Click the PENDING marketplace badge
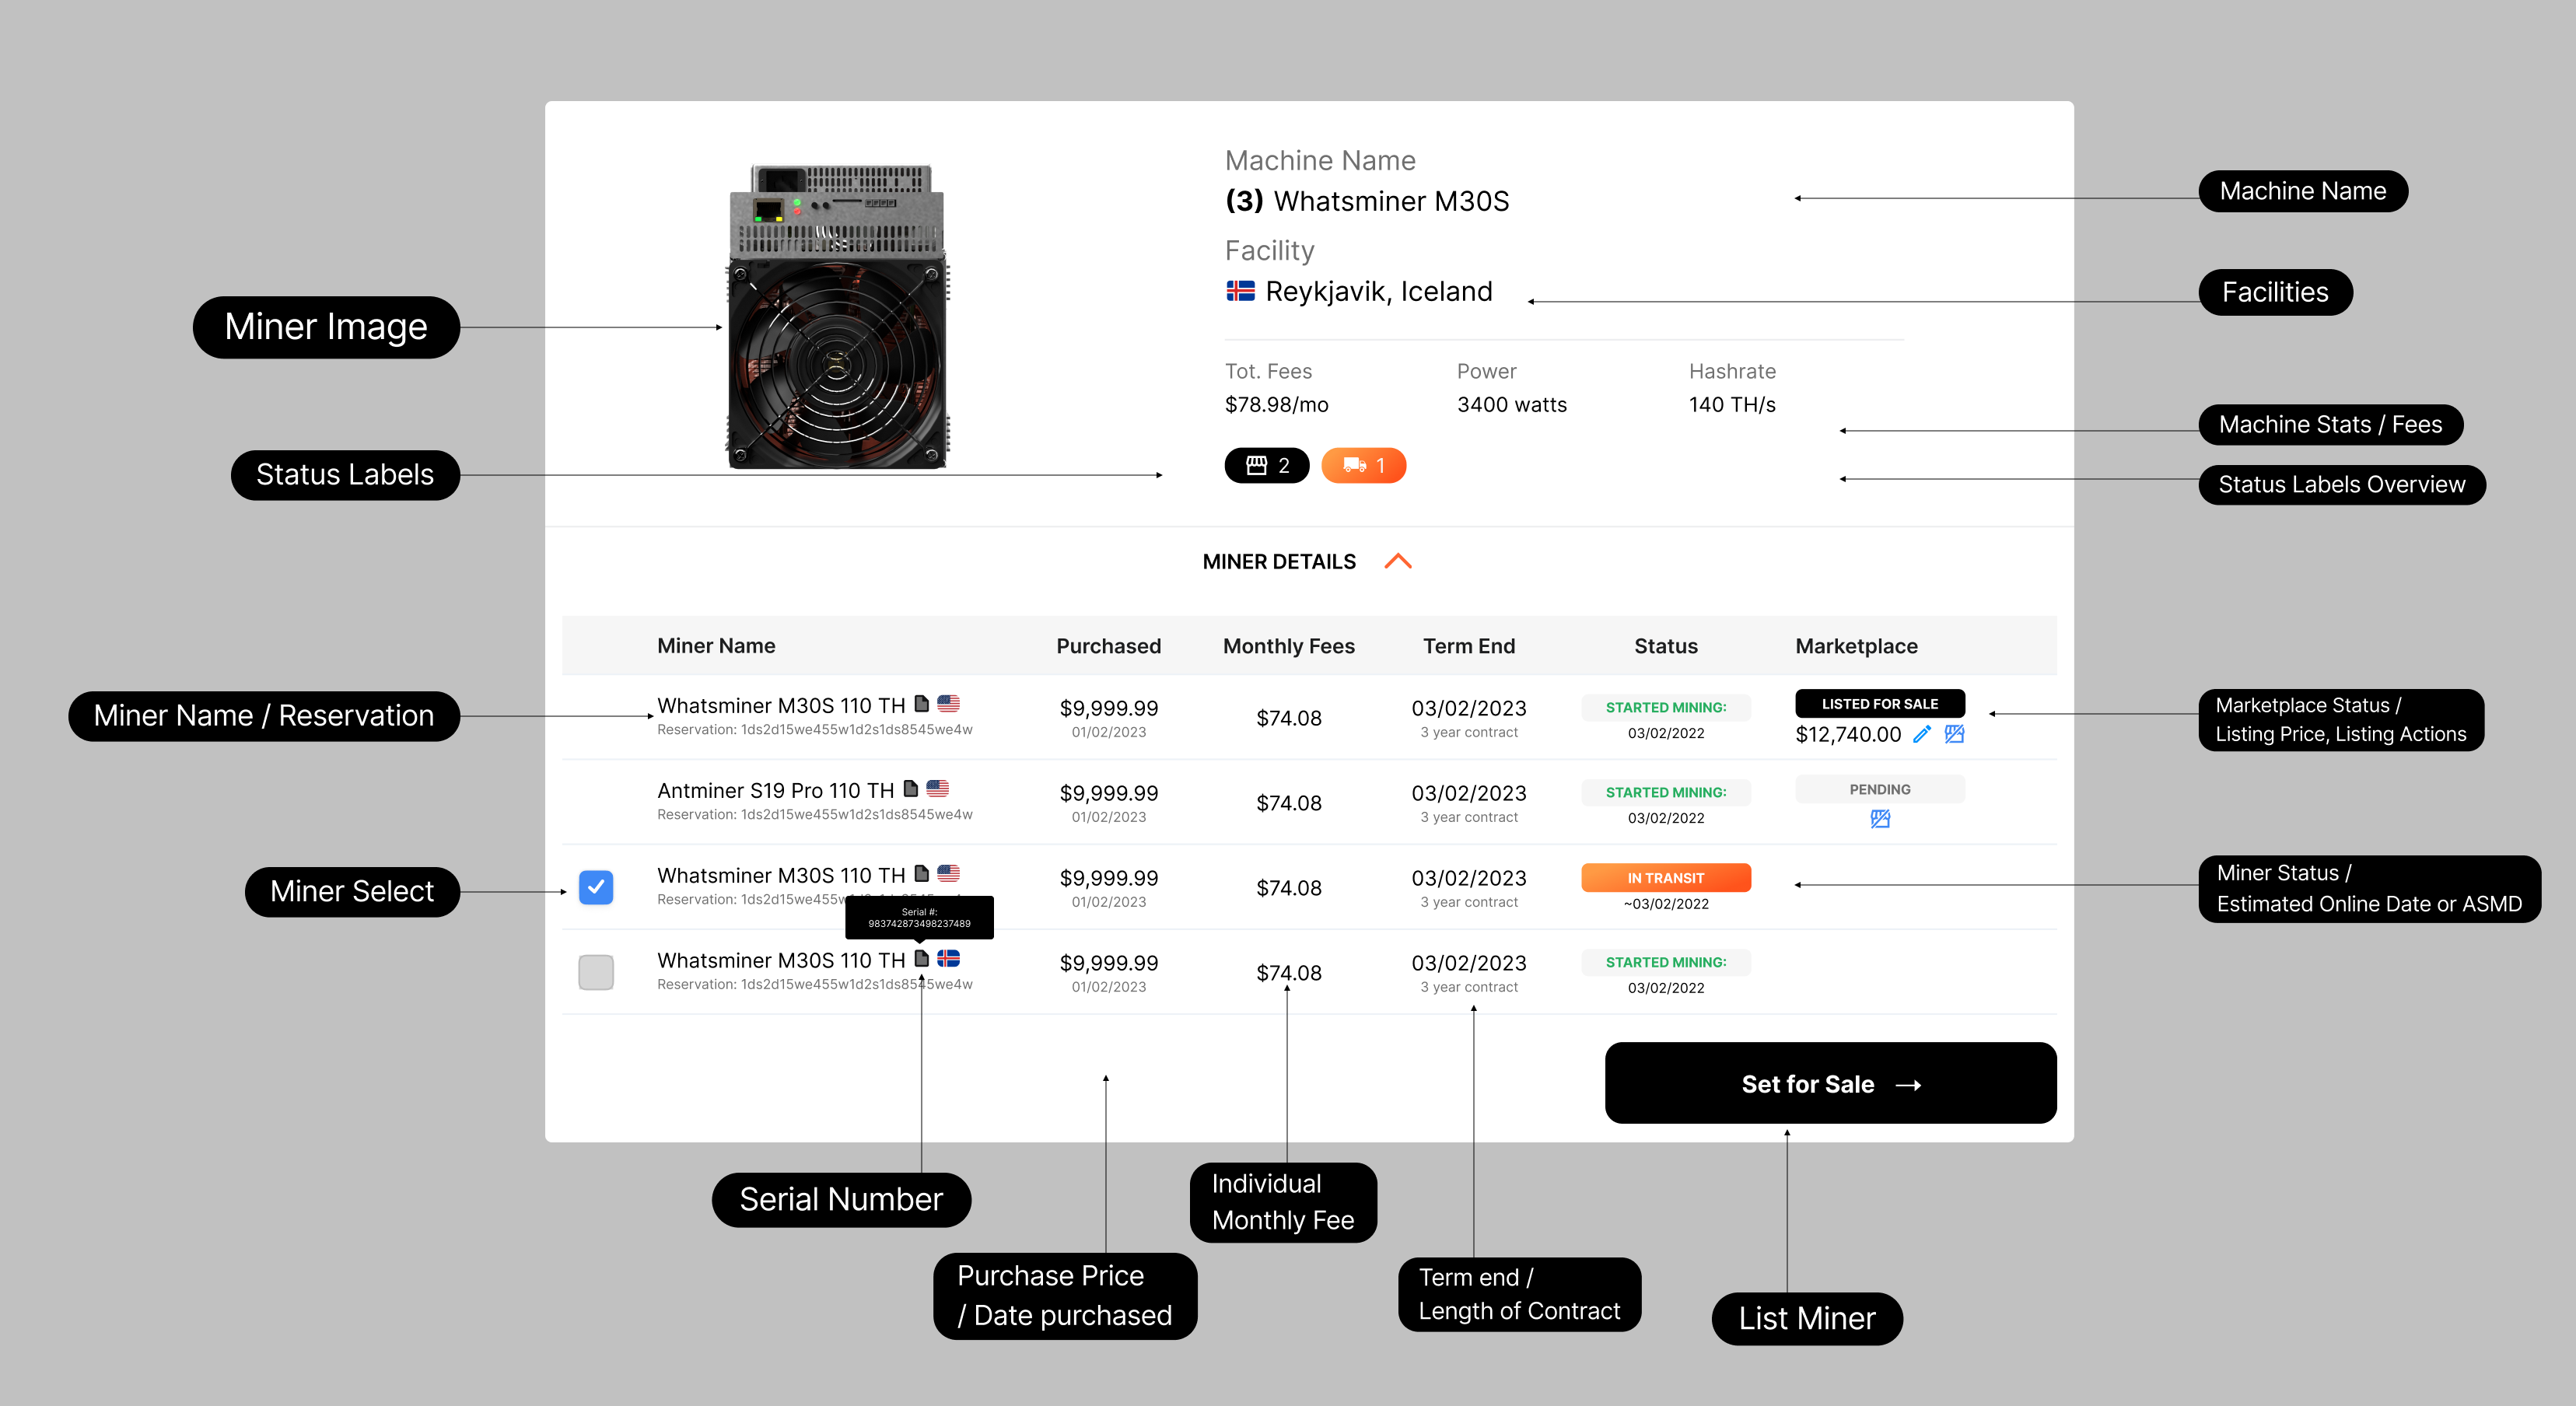2576x1406 pixels. [x=1880, y=789]
